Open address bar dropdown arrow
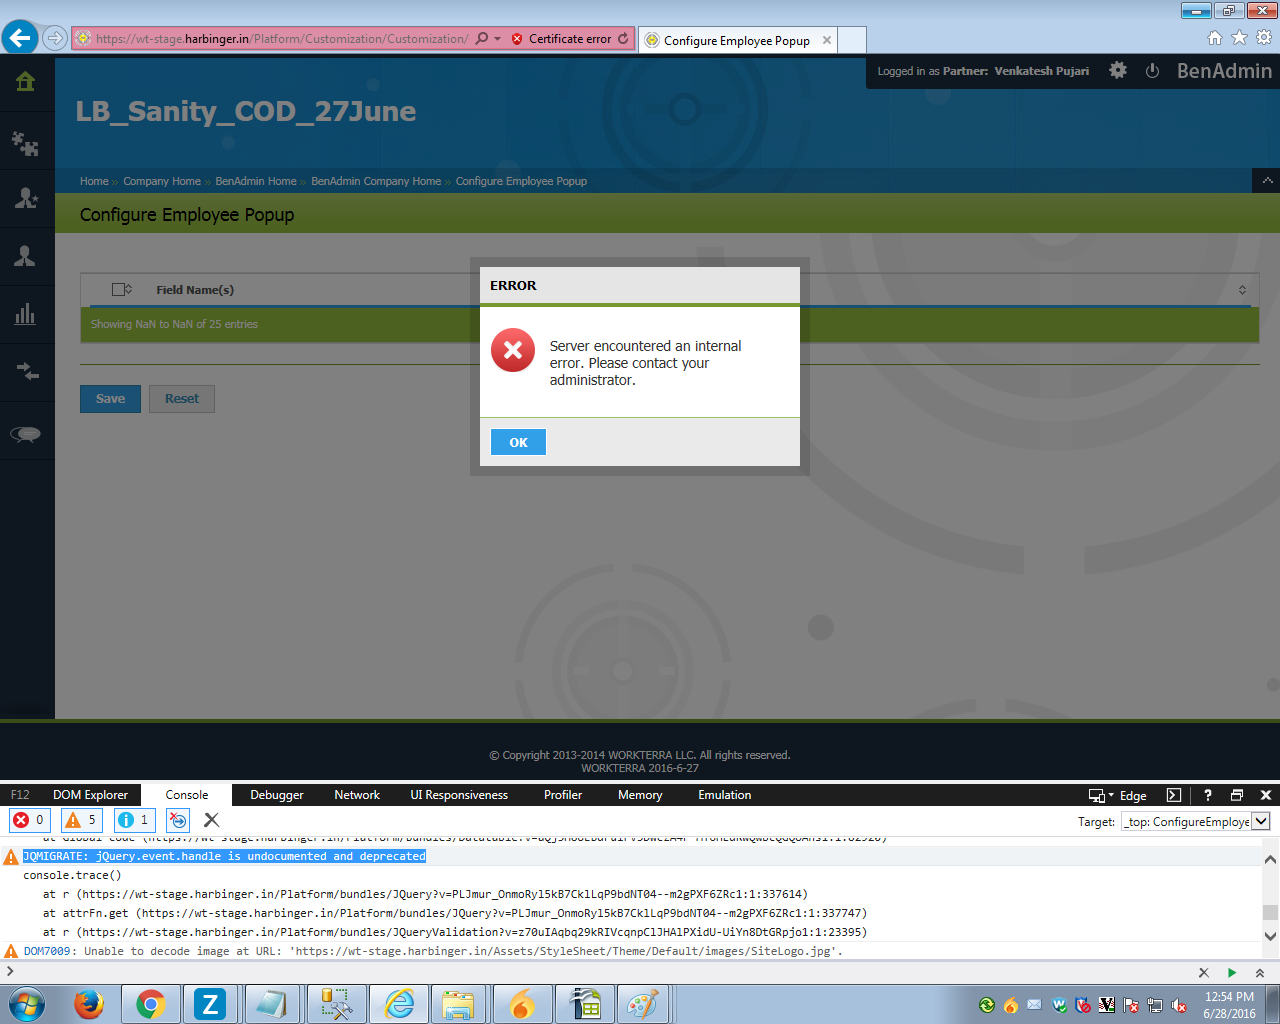This screenshot has width=1280, height=1024. point(497,38)
